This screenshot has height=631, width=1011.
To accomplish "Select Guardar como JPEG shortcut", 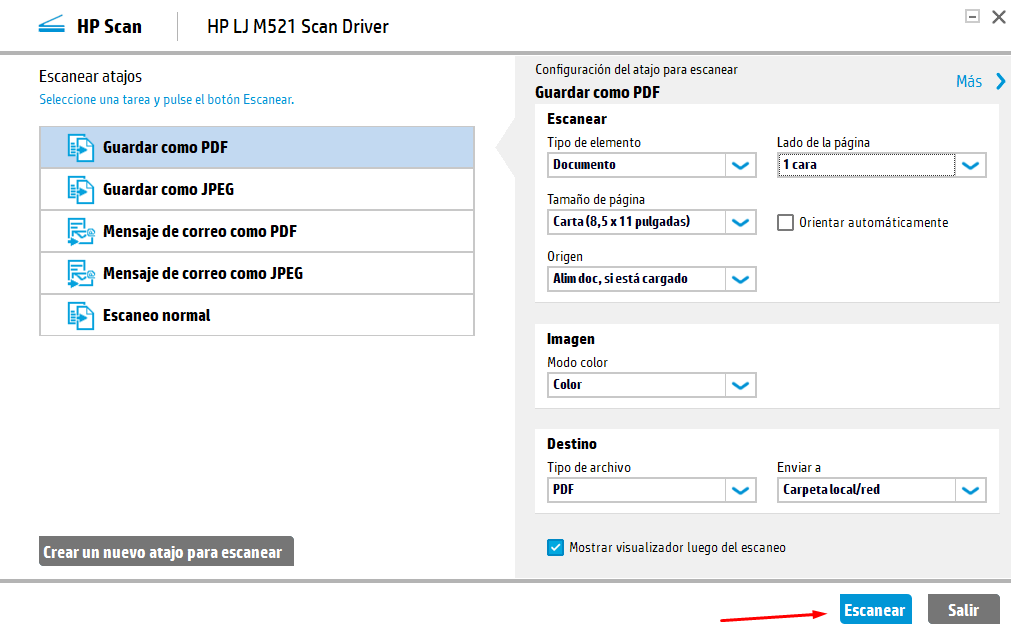I will 257,189.
